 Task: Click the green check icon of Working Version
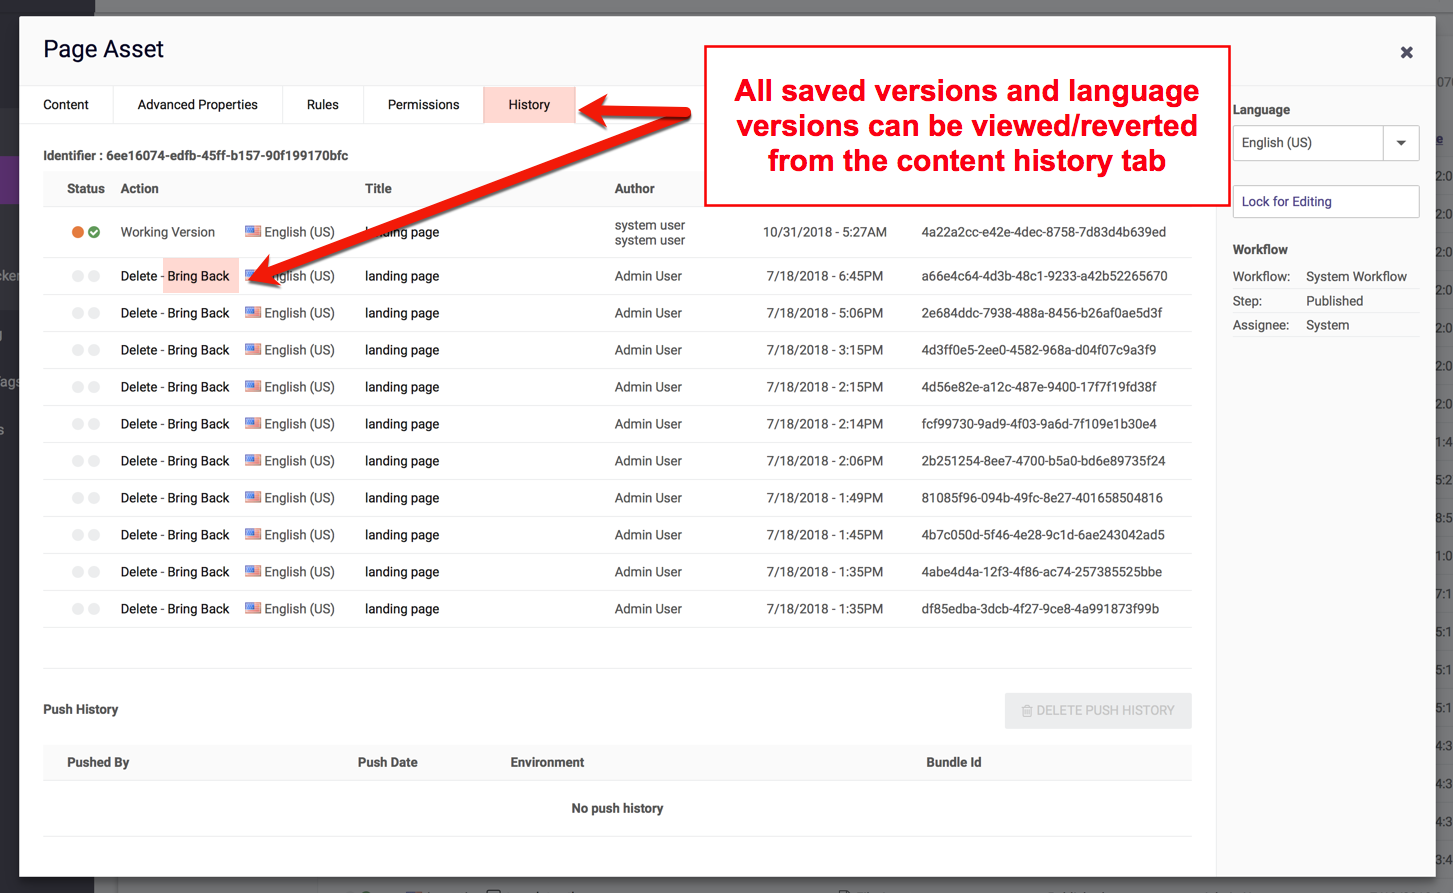(94, 232)
